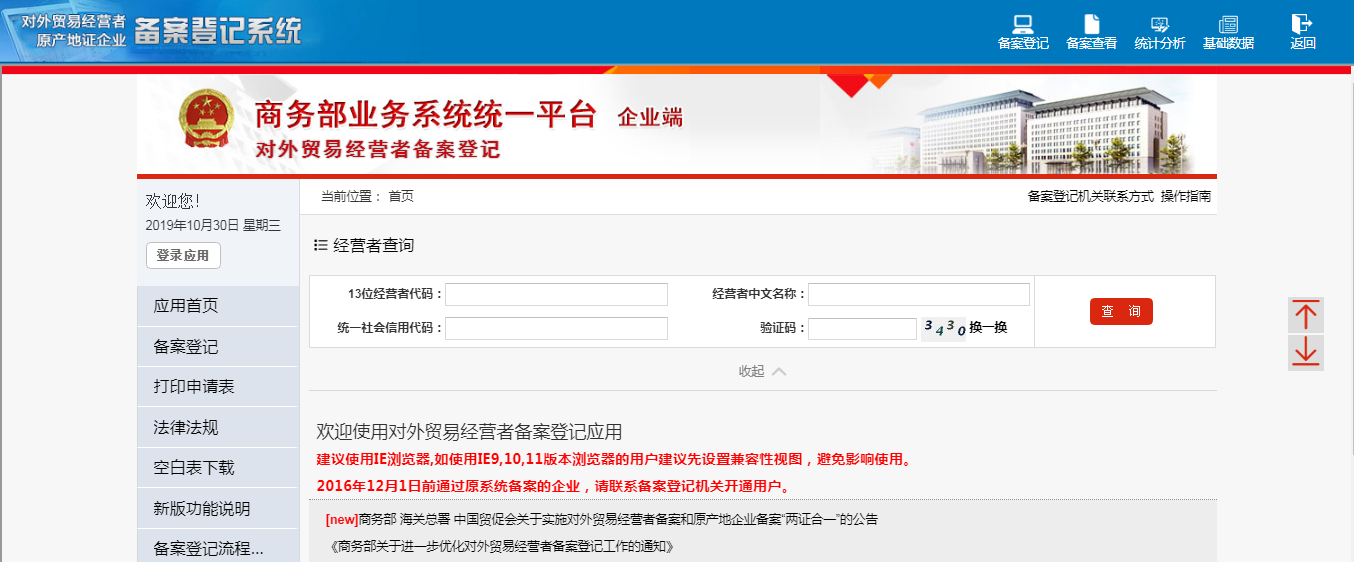Refresh captcha using 换一换 link
This screenshot has height=562, width=1354.
(x=988, y=328)
